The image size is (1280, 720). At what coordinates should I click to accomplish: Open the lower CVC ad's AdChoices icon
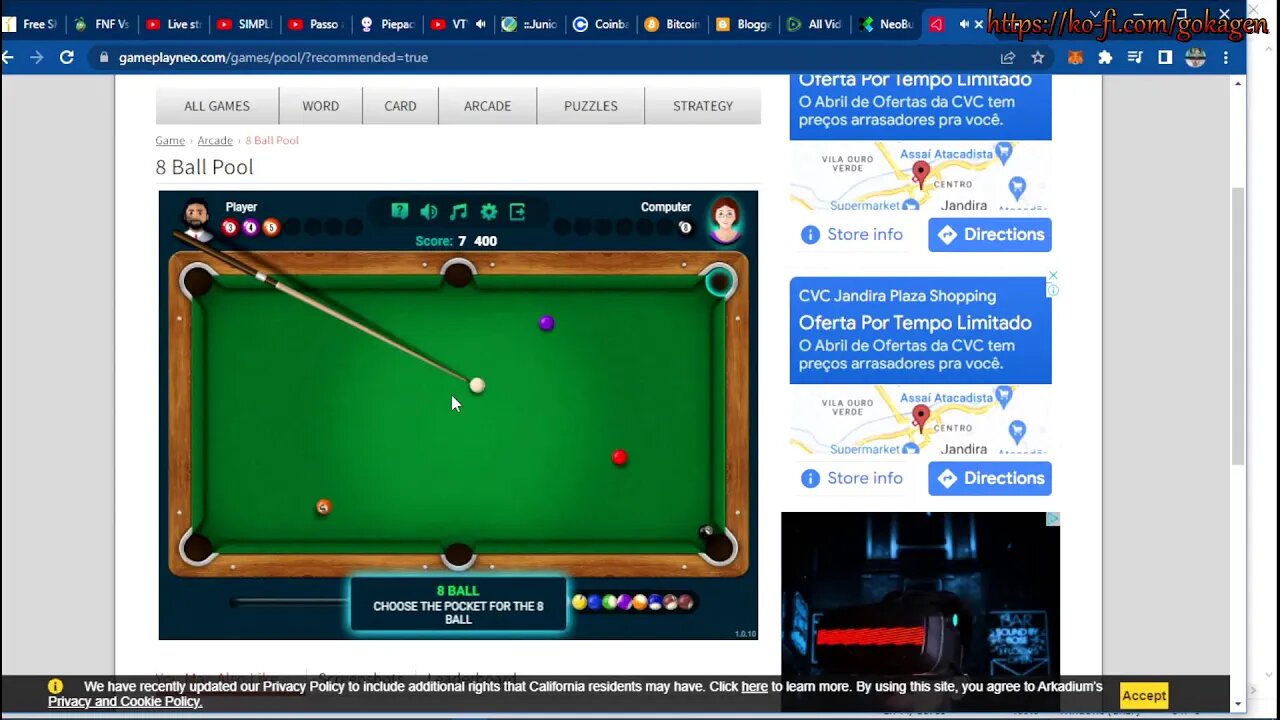coord(1052,291)
